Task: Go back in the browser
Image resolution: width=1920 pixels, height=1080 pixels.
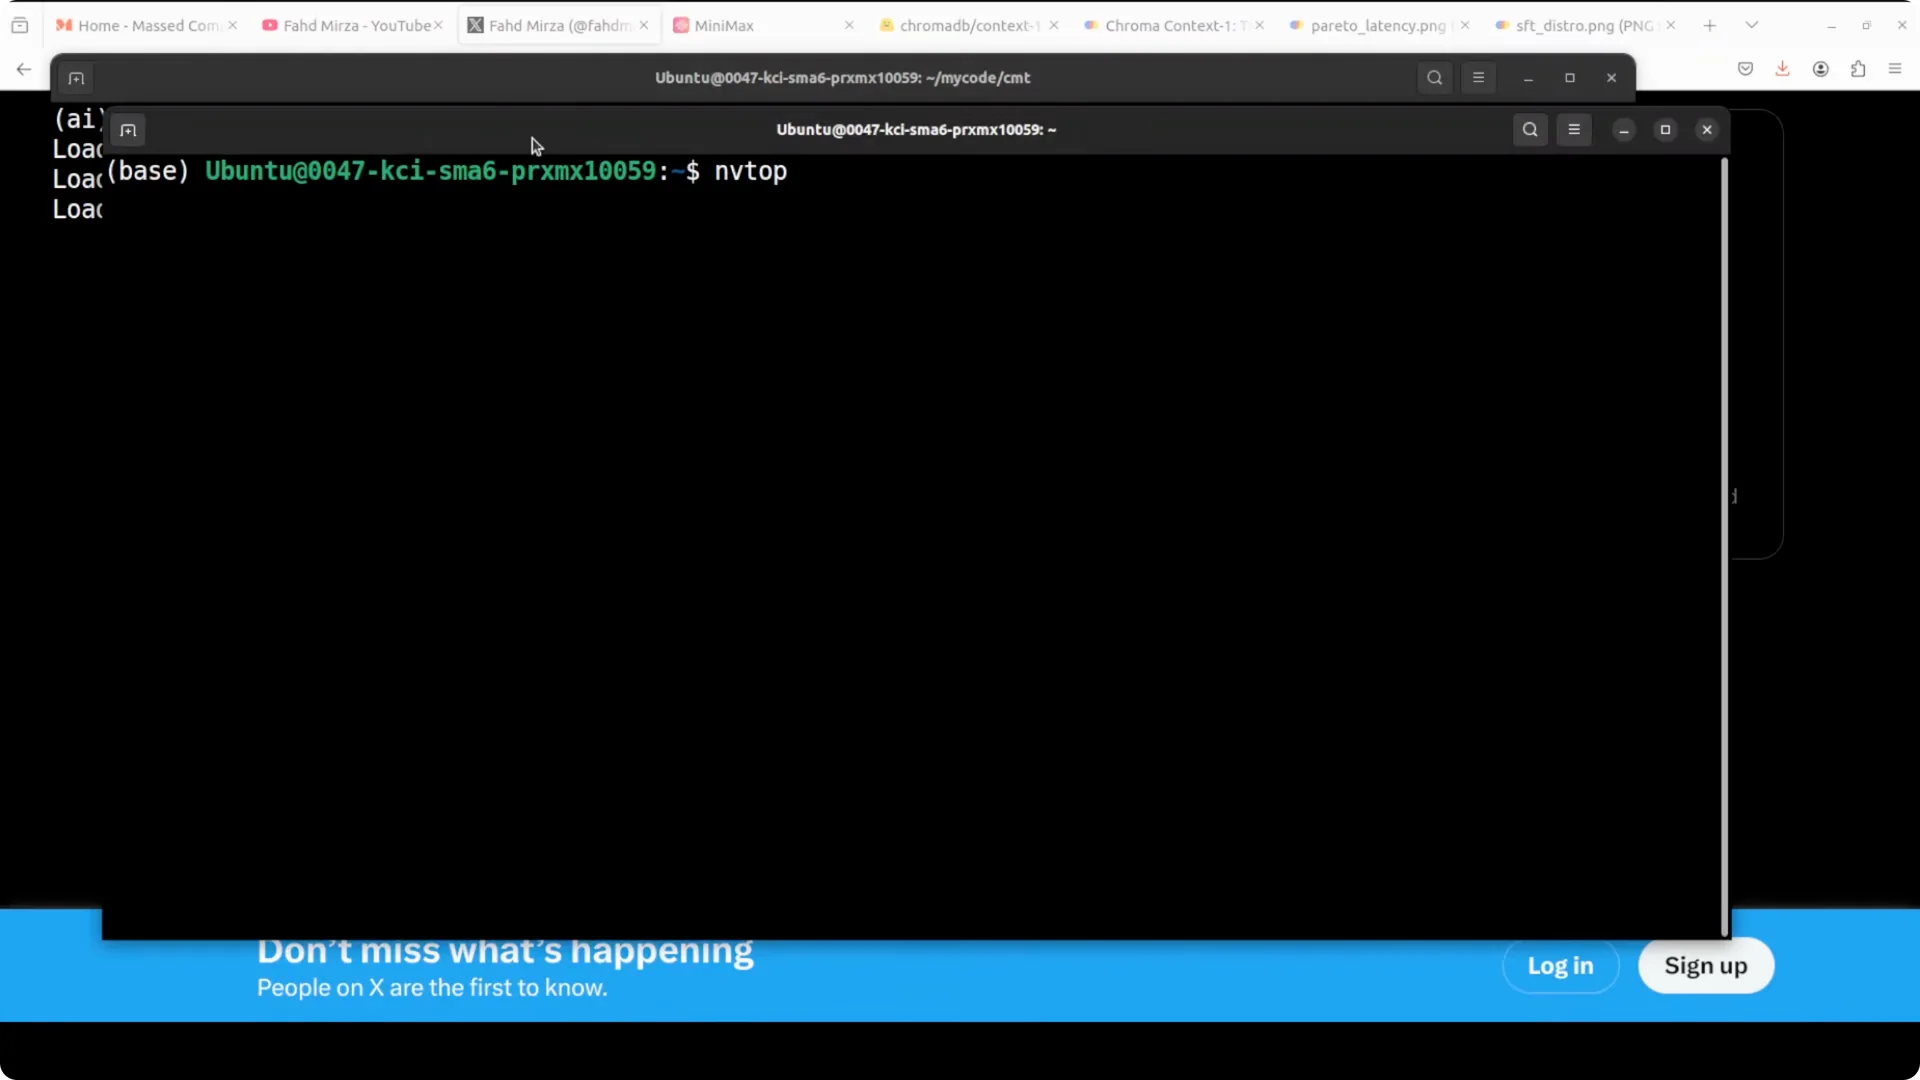Action: coord(24,69)
